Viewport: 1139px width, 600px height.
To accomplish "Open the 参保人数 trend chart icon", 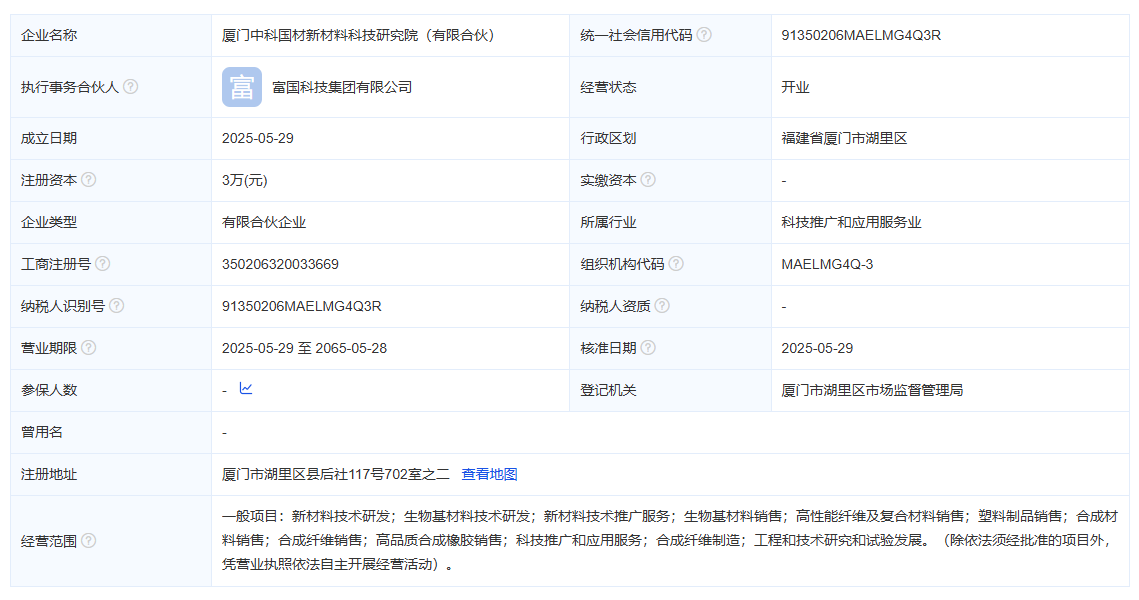I will (246, 389).
